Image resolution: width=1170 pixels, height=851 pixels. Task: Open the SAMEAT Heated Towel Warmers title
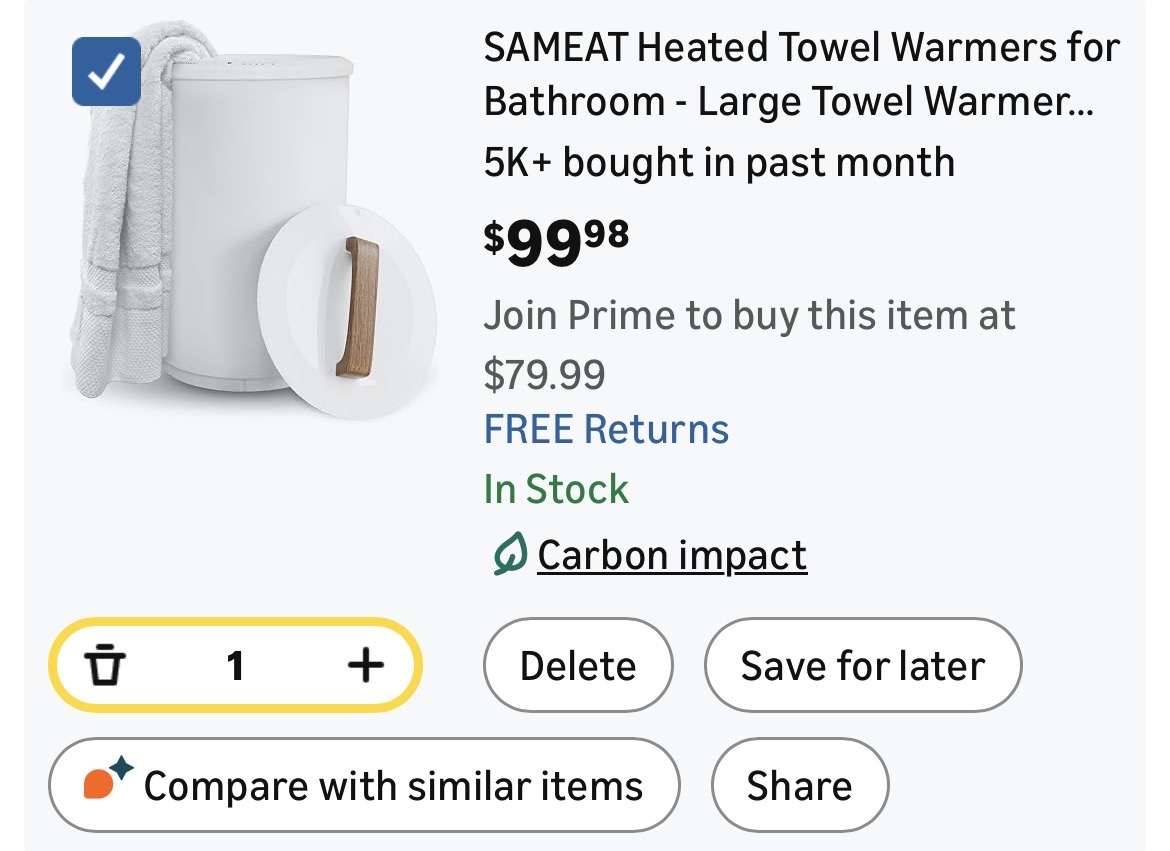(x=800, y=74)
